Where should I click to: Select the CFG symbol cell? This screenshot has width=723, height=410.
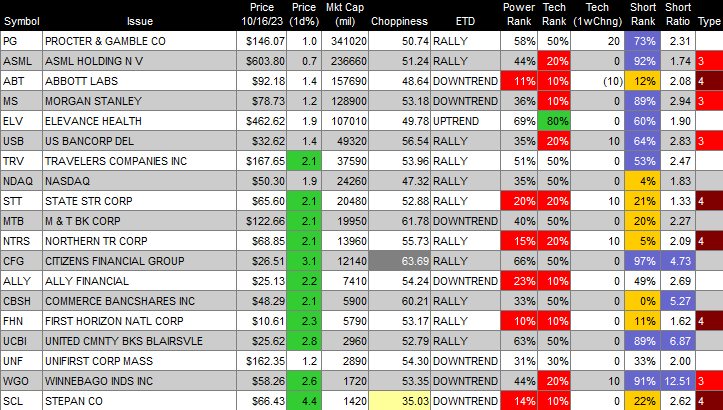pyautogui.click(x=22, y=261)
